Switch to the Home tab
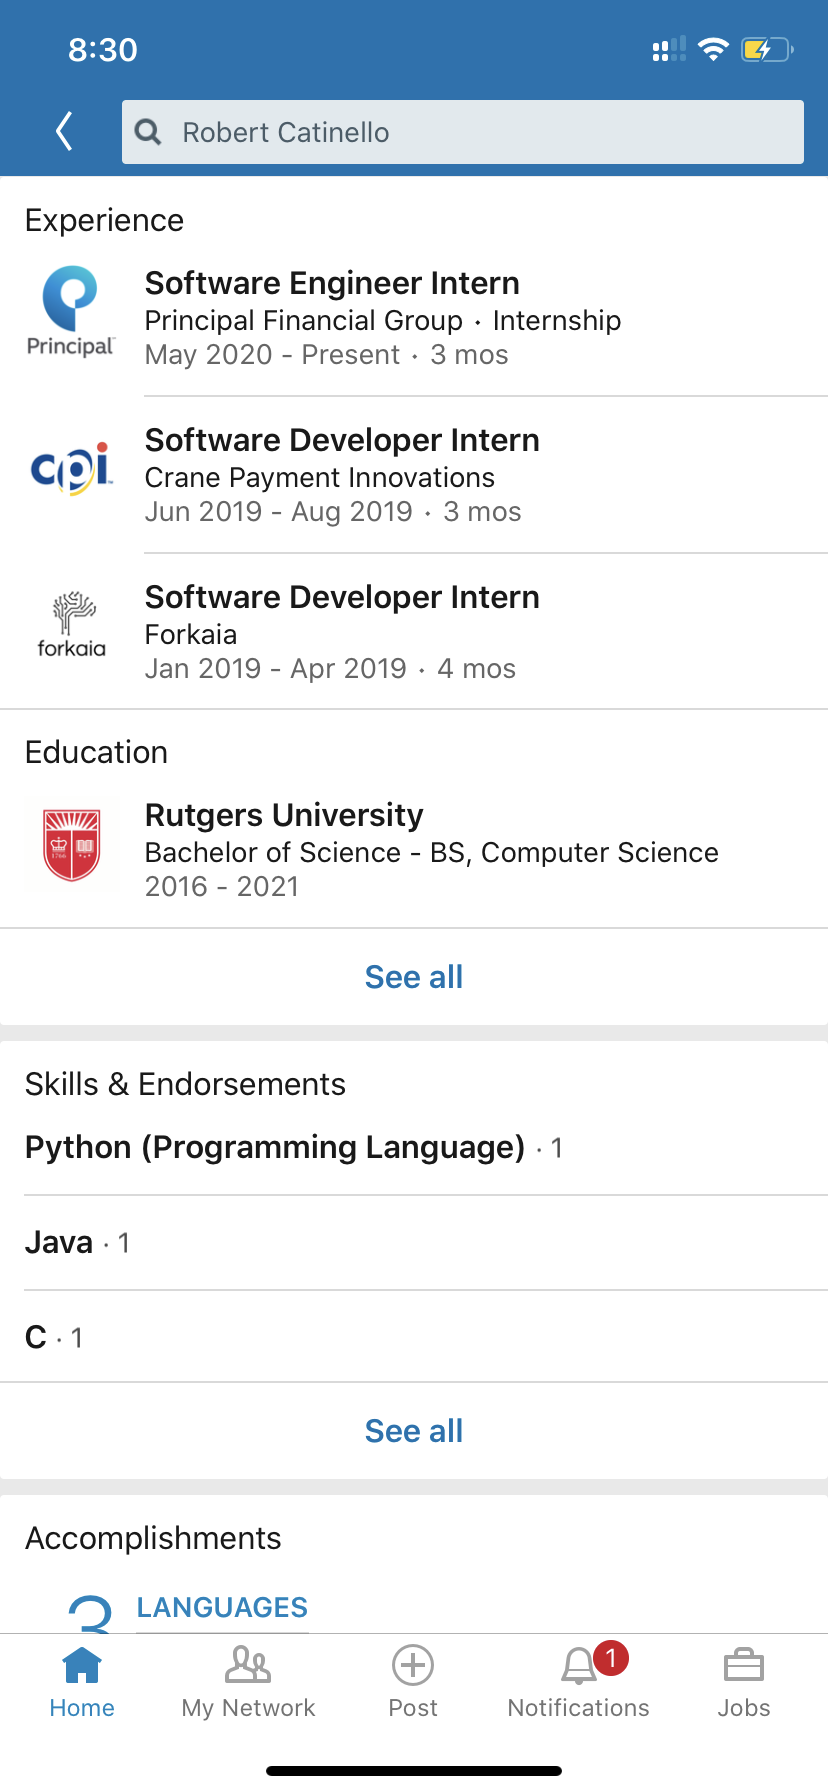The image size is (828, 1792). tap(82, 1680)
